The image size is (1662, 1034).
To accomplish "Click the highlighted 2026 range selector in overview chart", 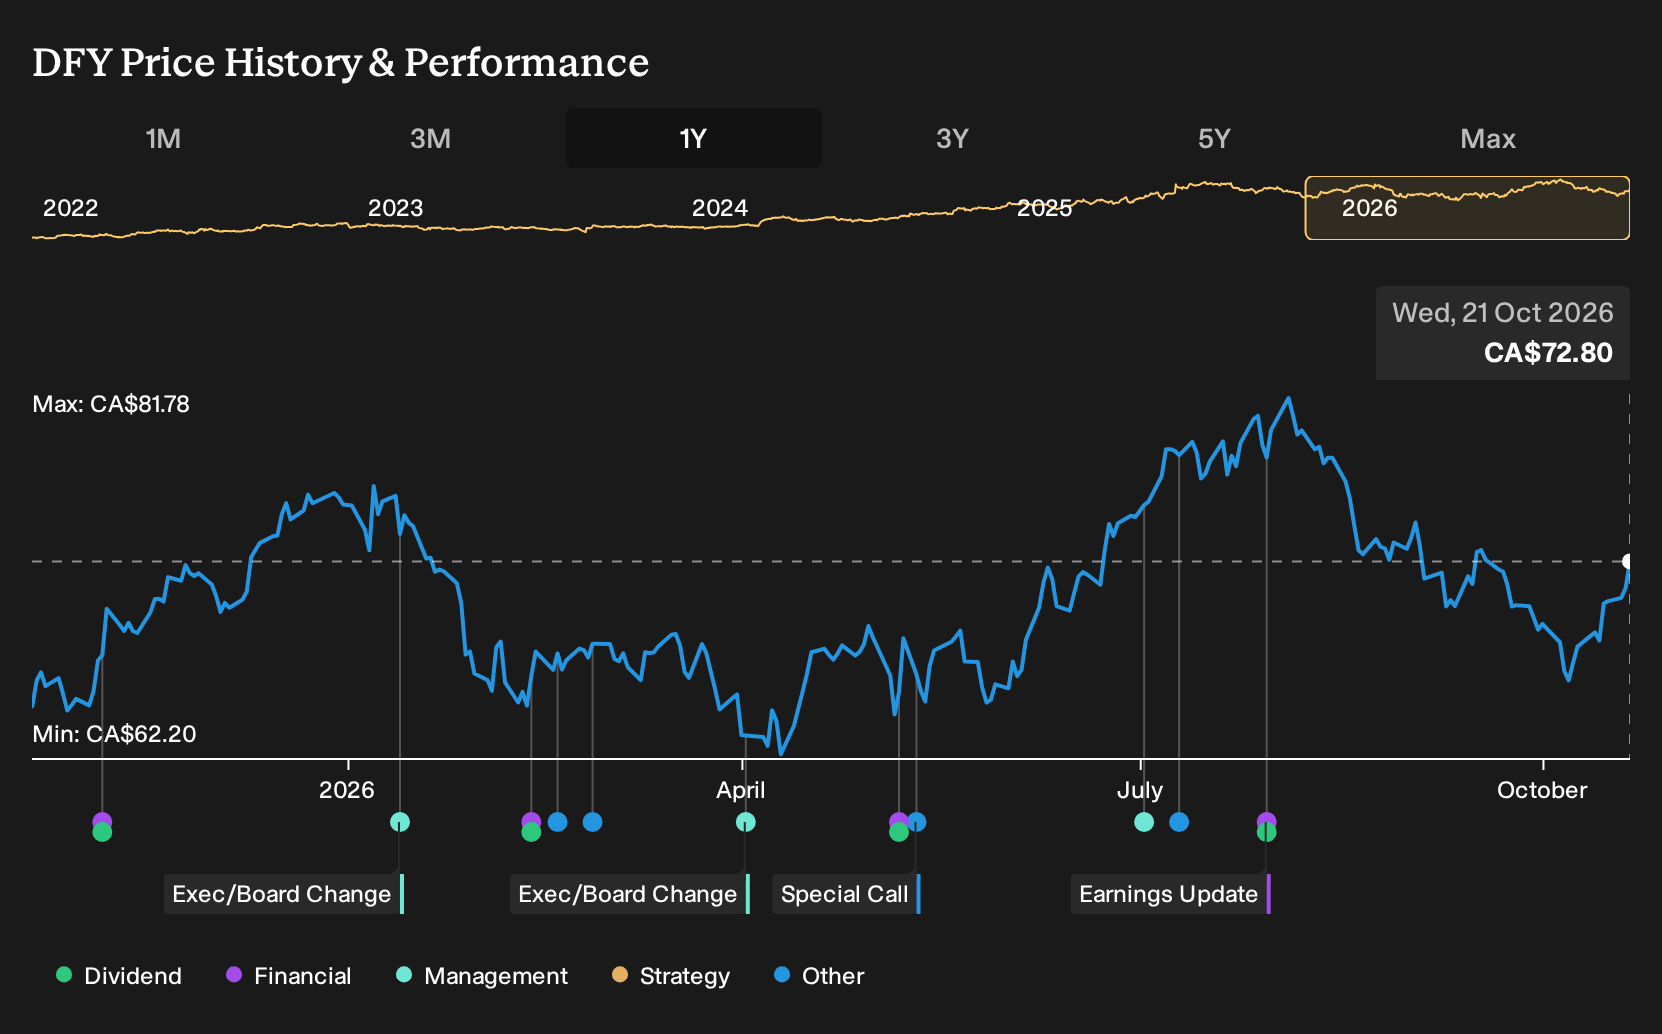I will point(1467,208).
